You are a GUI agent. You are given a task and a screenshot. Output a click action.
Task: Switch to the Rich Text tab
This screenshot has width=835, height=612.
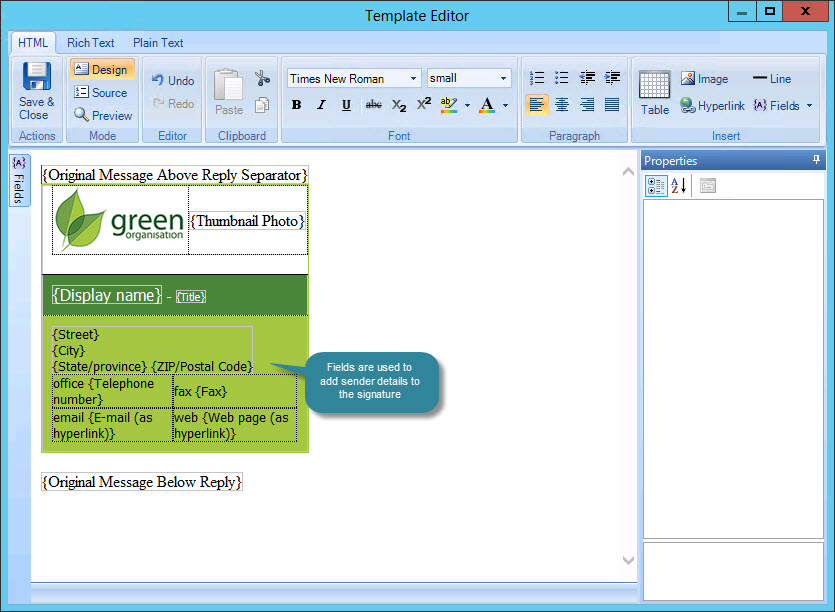pyautogui.click(x=91, y=43)
